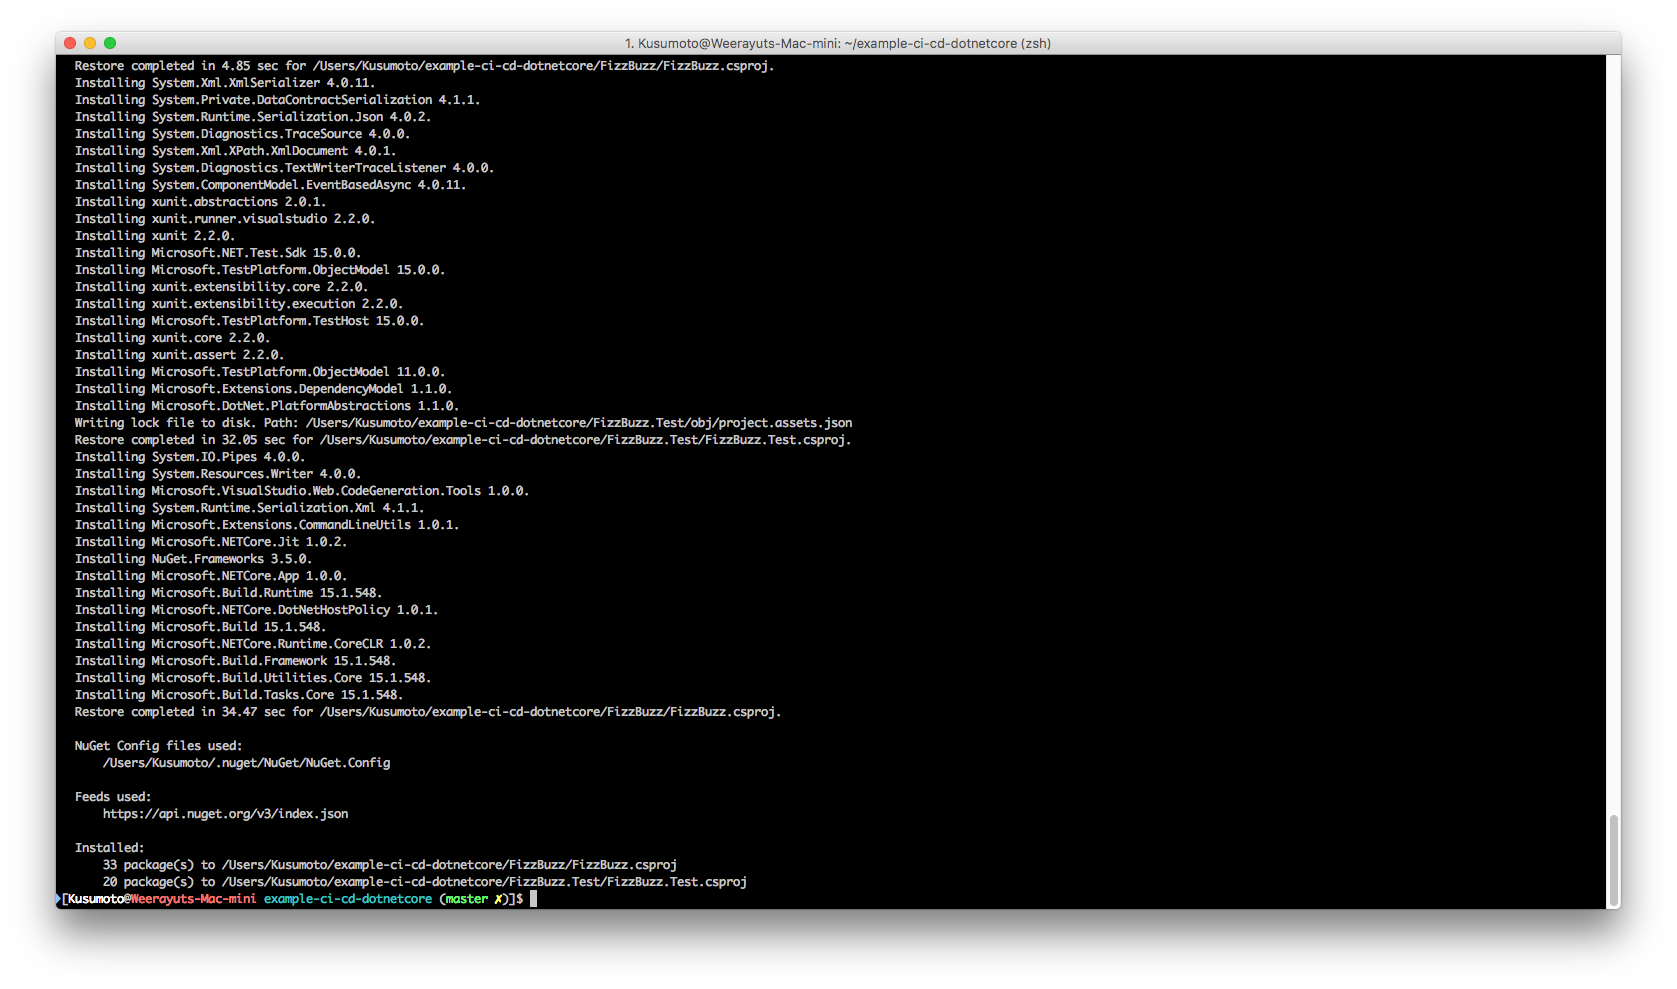Click 'Installing xunit.abstractions 2.0.1.' line

coord(201,202)
